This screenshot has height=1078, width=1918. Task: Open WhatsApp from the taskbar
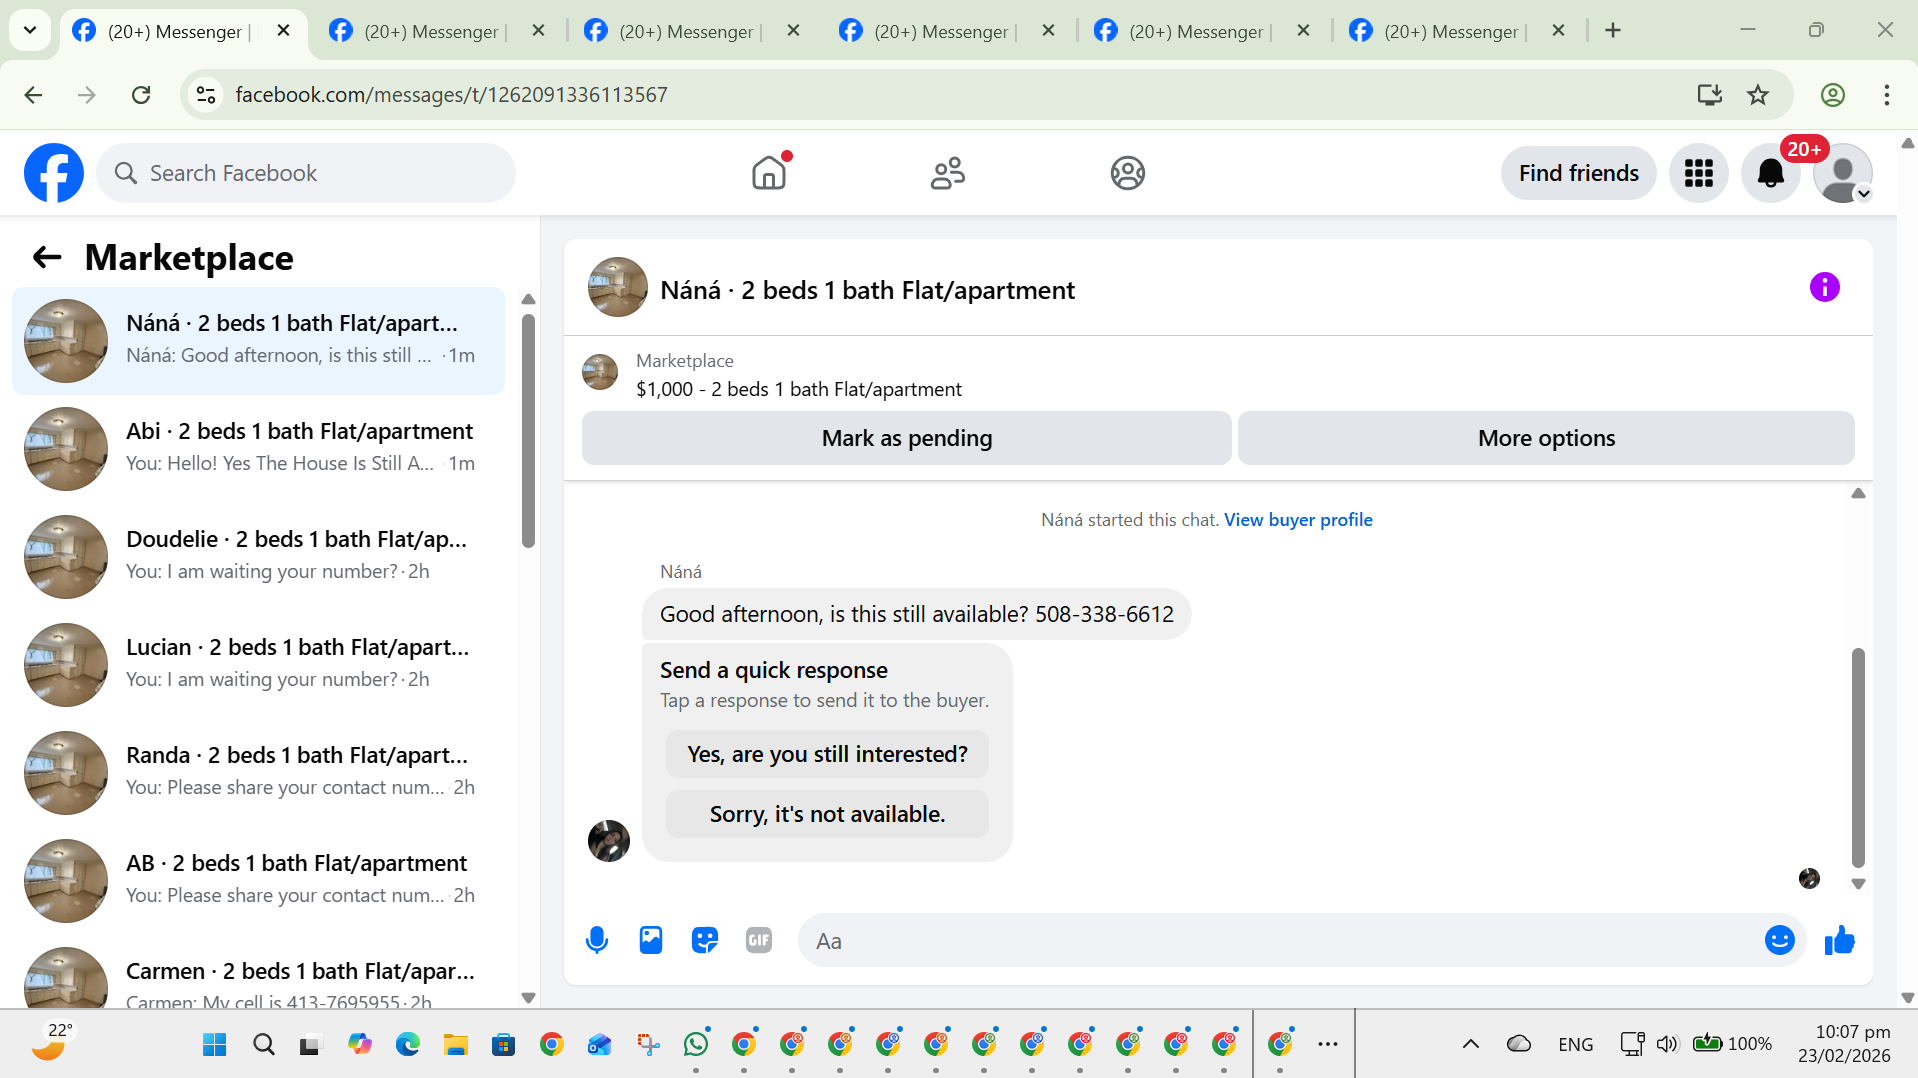pyautogui.click(x=696, y=1044)
